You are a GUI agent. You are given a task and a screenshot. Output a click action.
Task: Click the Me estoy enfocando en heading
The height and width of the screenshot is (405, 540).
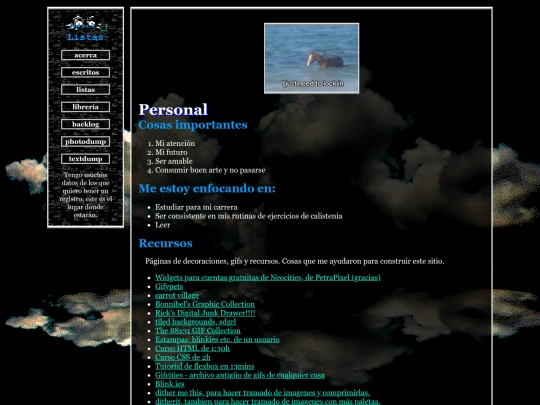pyautogui.click(x=207, y=189)
